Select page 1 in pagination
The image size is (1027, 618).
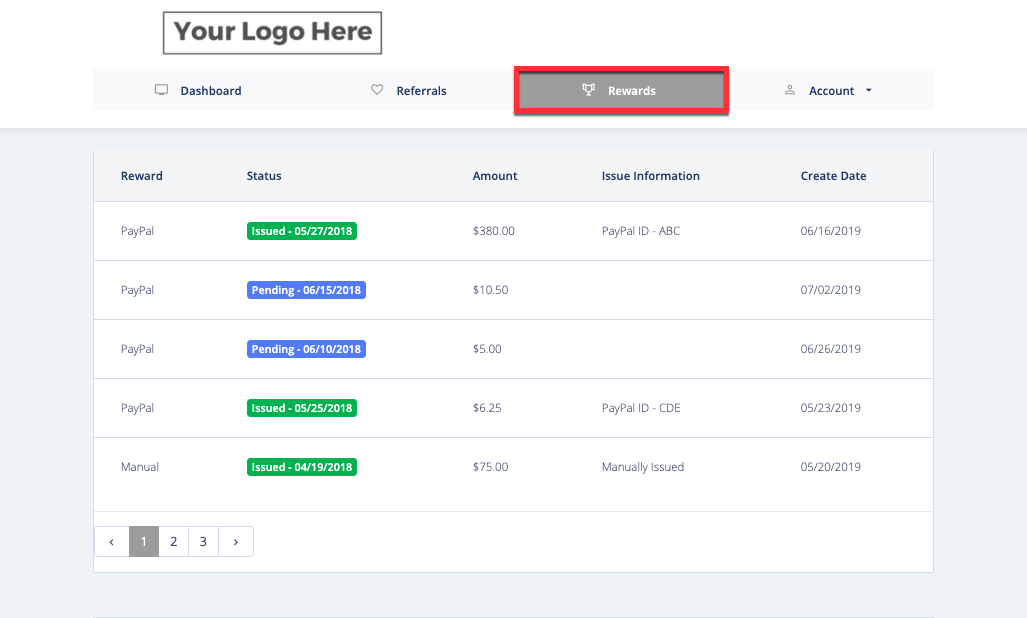tap(144, 541)
